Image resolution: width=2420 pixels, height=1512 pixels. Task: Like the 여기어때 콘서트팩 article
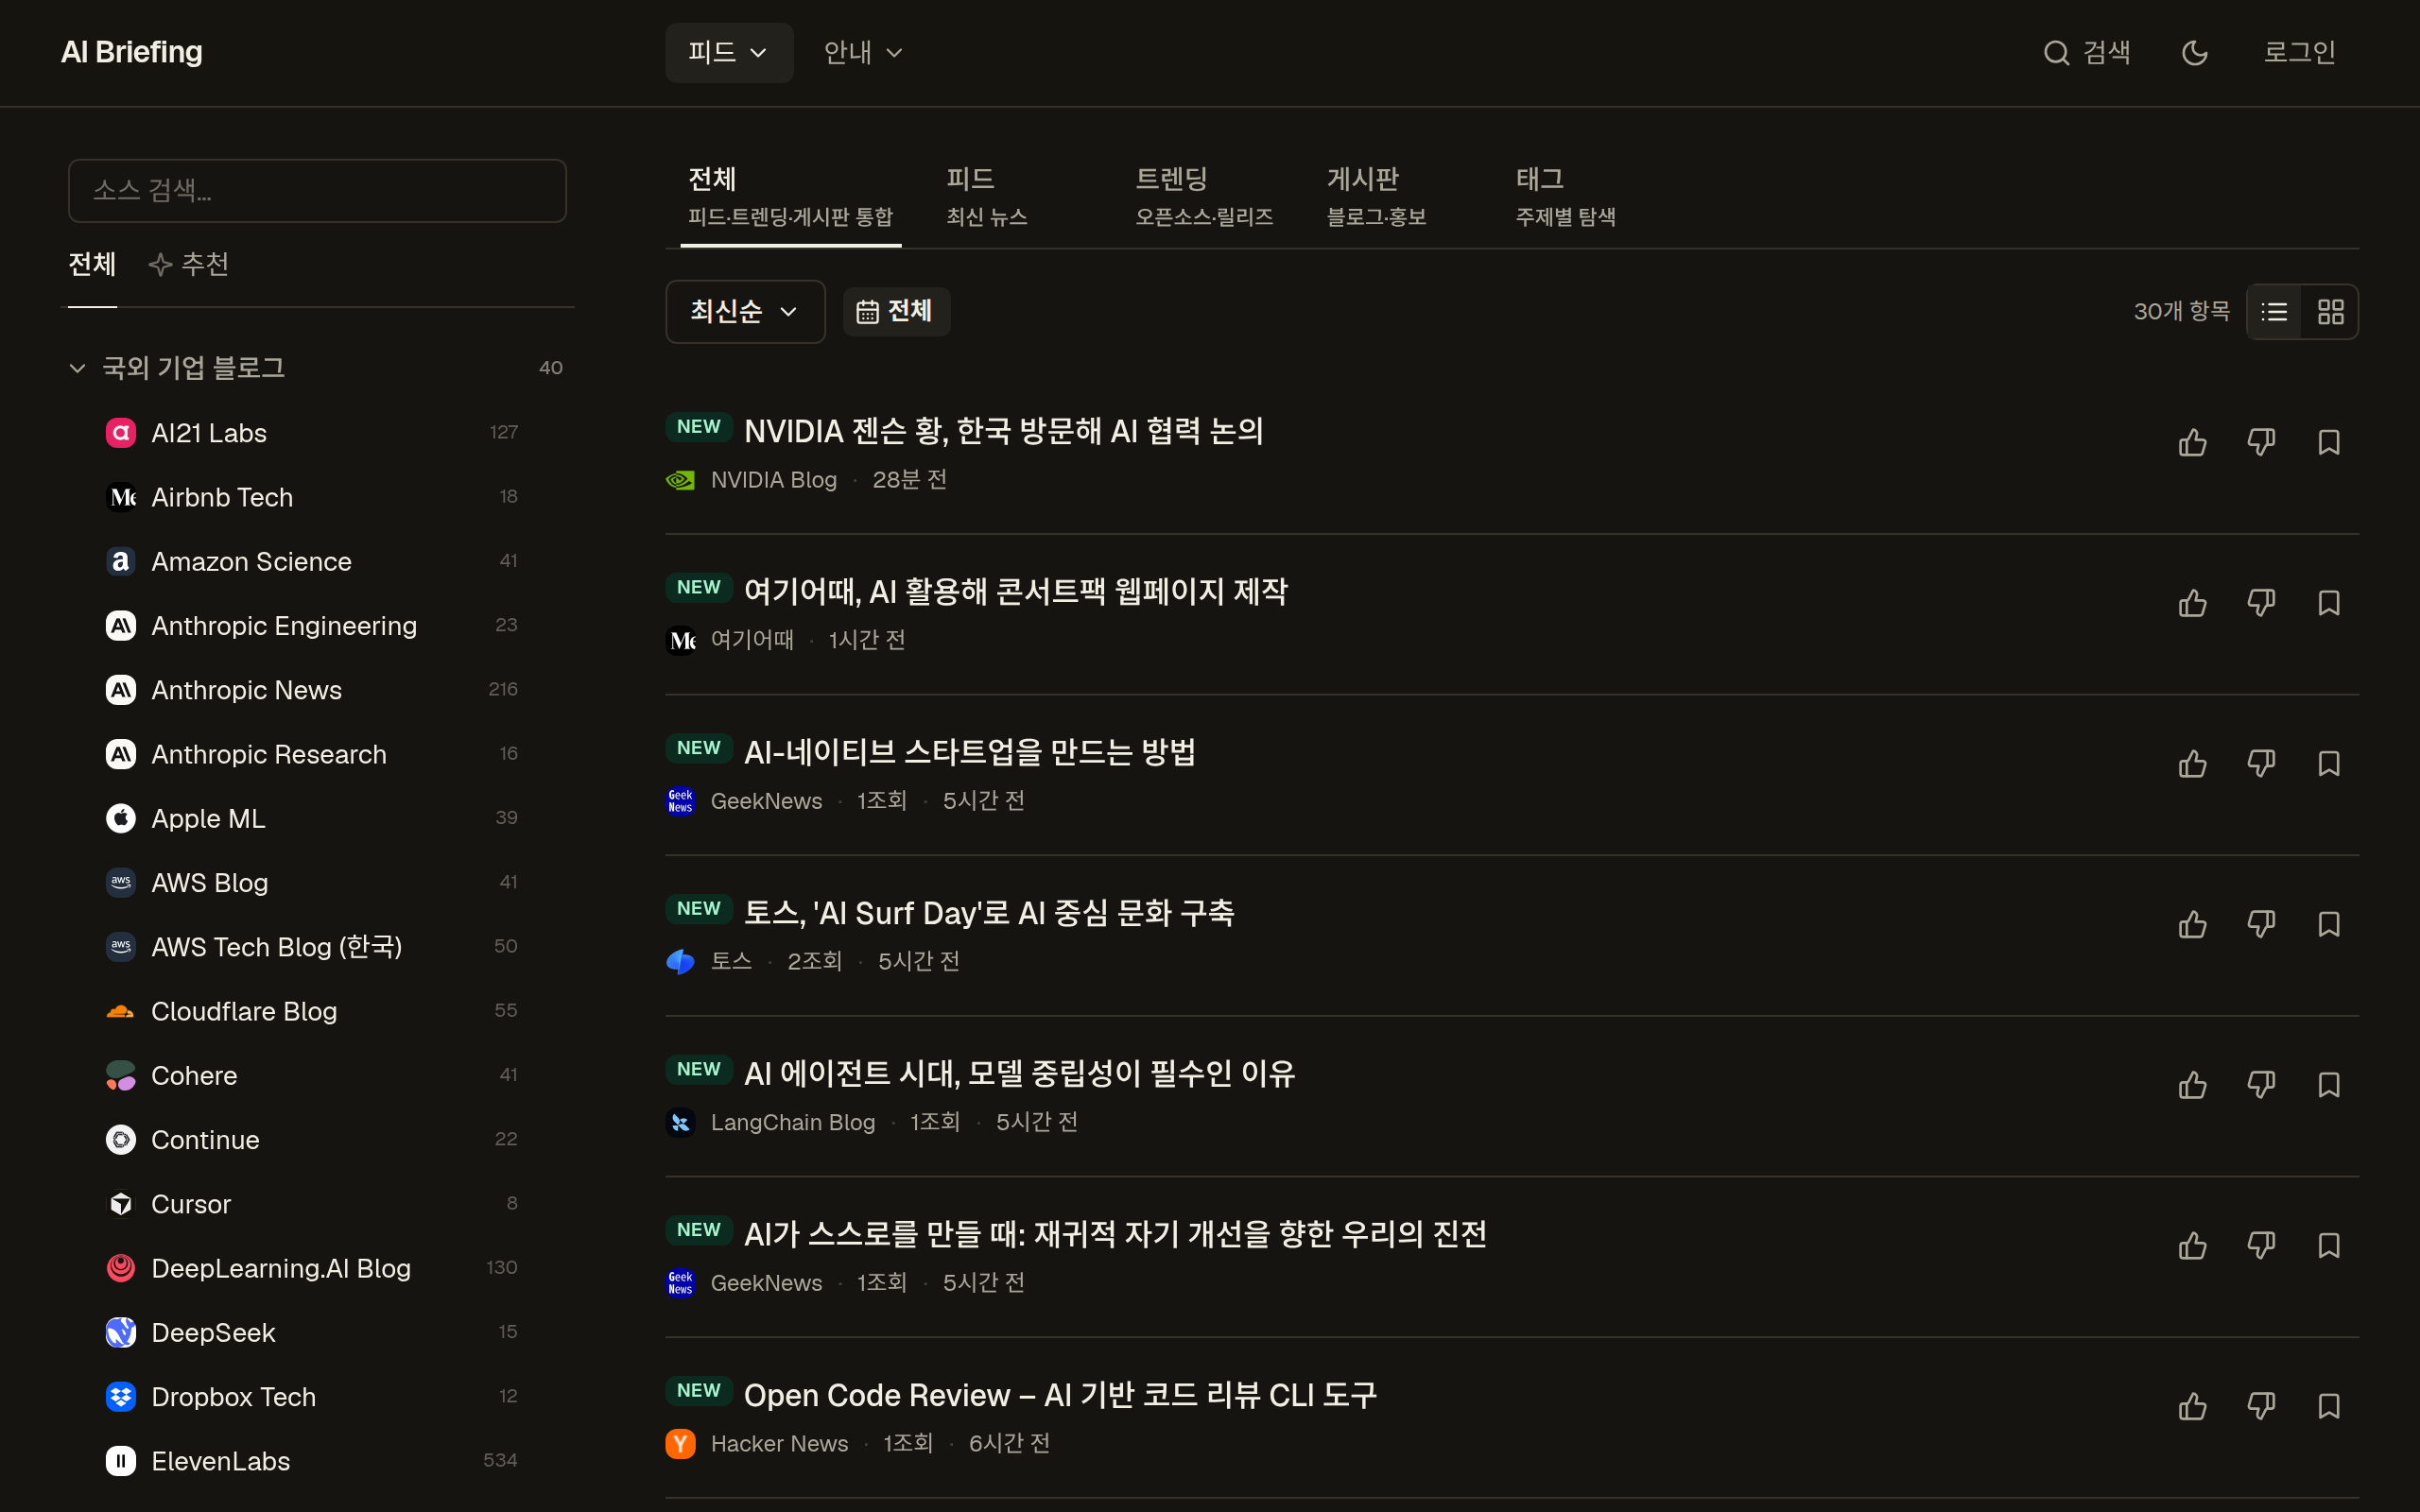click(2192, 603)
